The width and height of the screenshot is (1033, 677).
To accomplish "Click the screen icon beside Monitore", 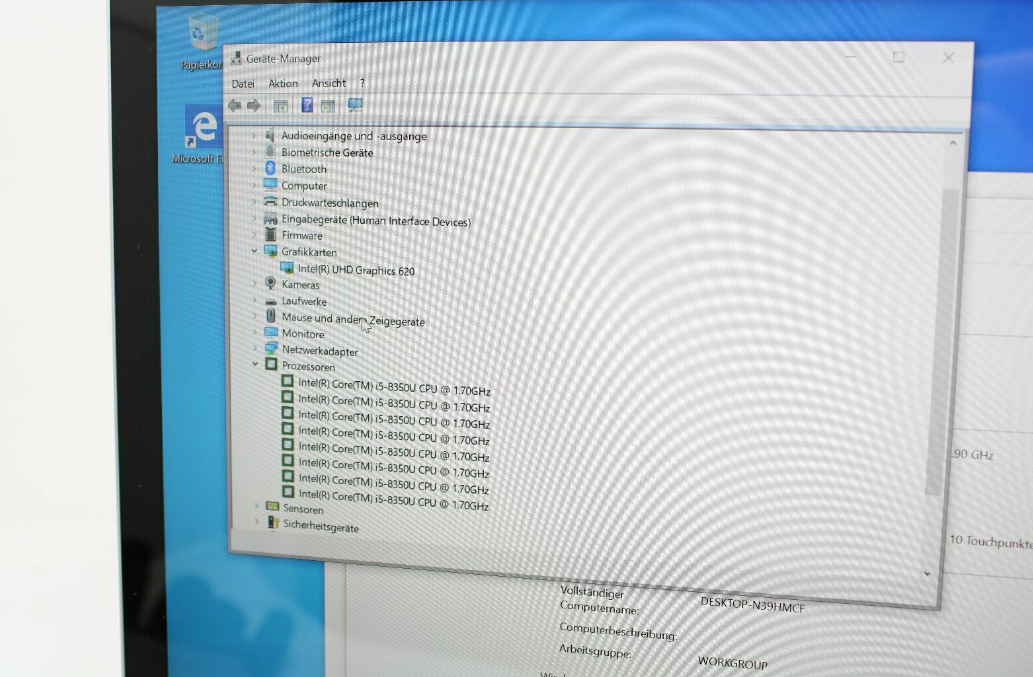I will [x=271, y=333].
